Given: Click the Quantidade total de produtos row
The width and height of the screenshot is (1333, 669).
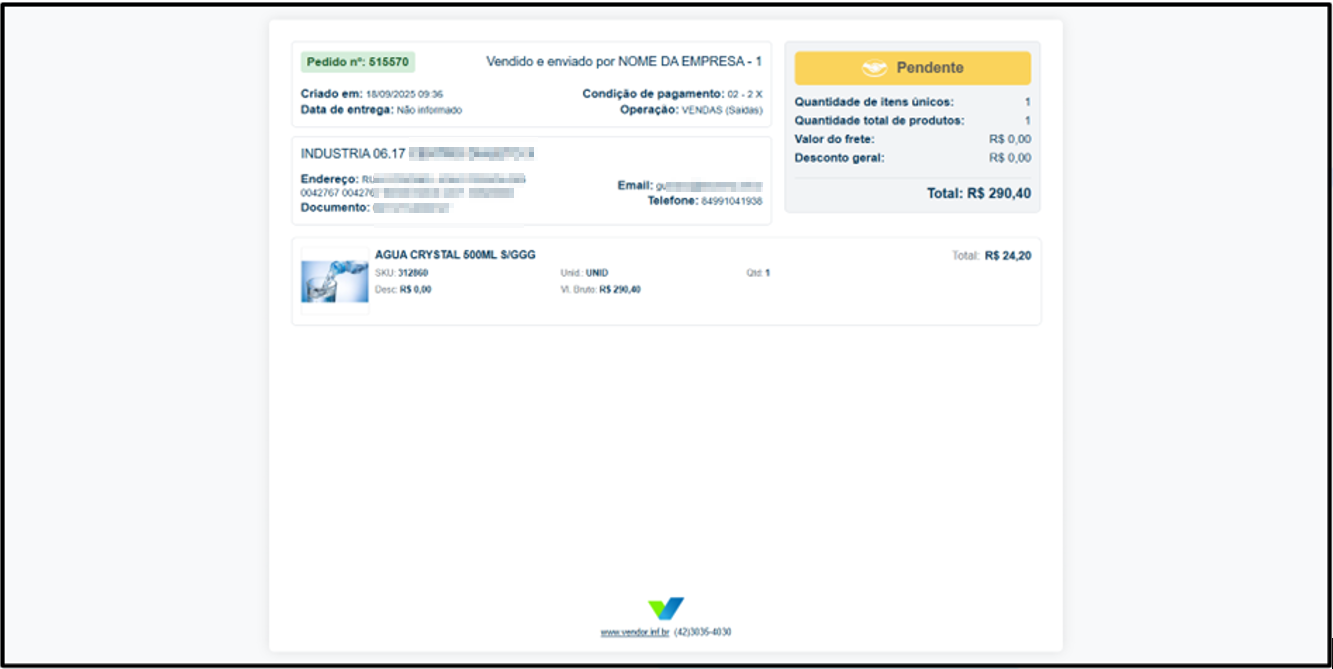Looking at the screenshot, I should (x=912, y=121).
